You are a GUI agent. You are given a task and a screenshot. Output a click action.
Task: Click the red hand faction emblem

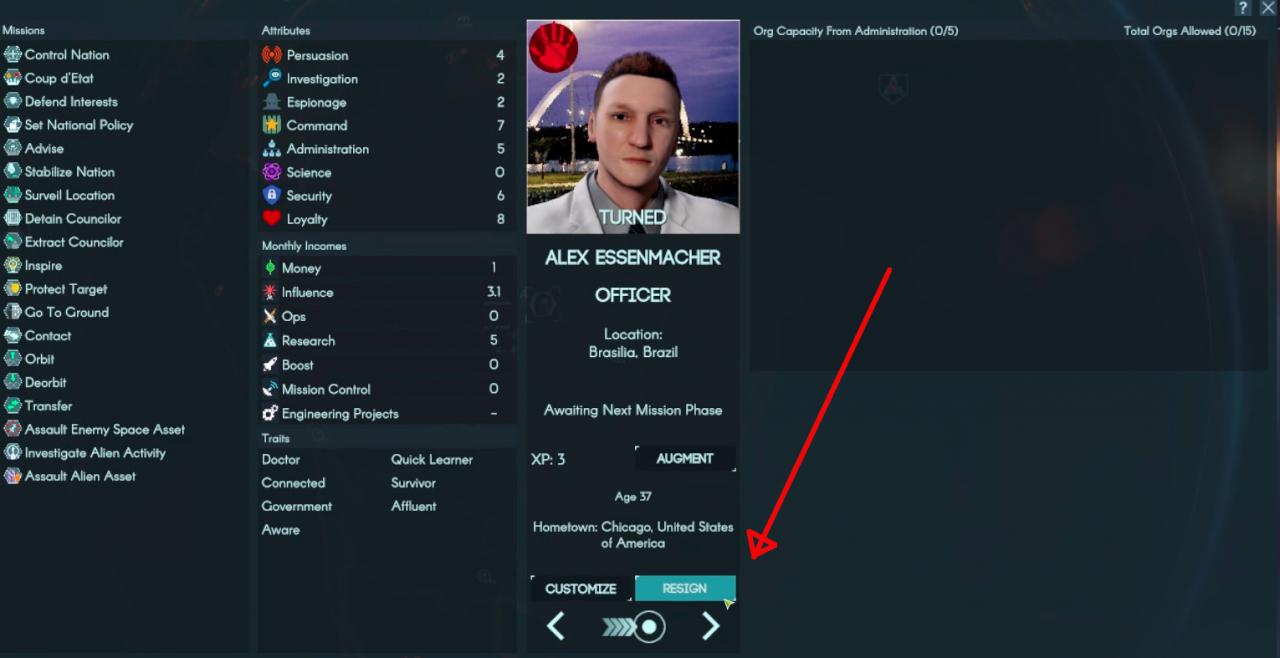tap(547, 46)
